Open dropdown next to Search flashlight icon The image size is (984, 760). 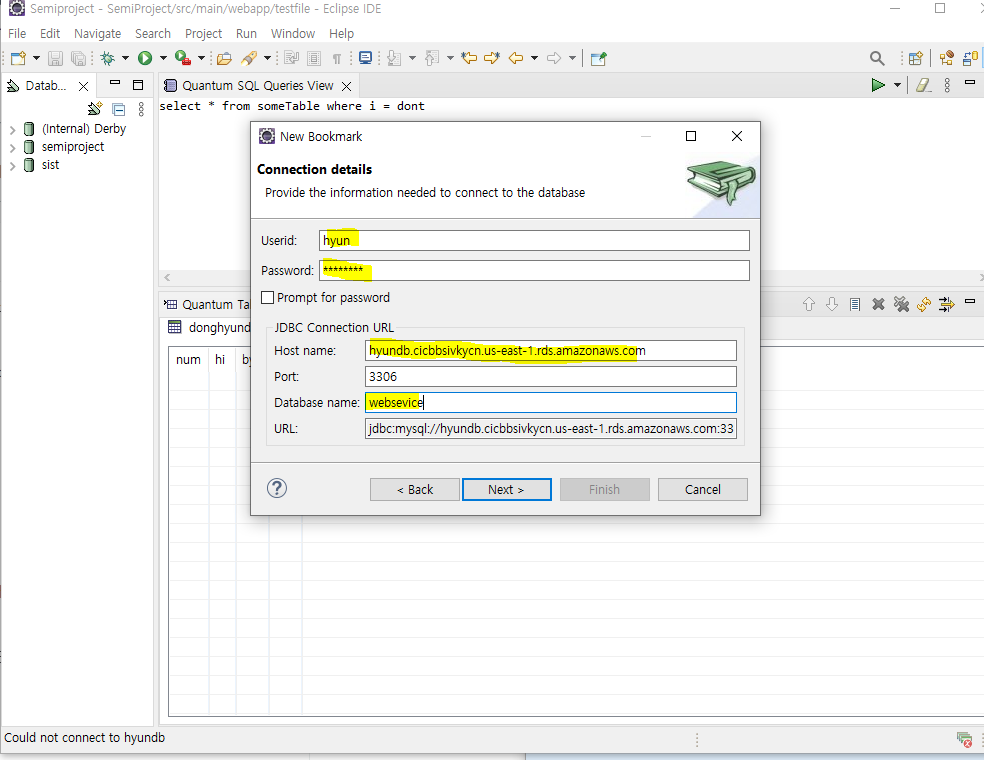point(267,58)
